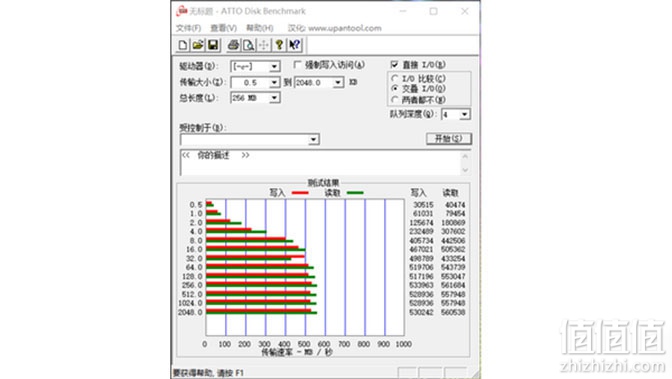Click the New file toolbar icon

[183, 45]
